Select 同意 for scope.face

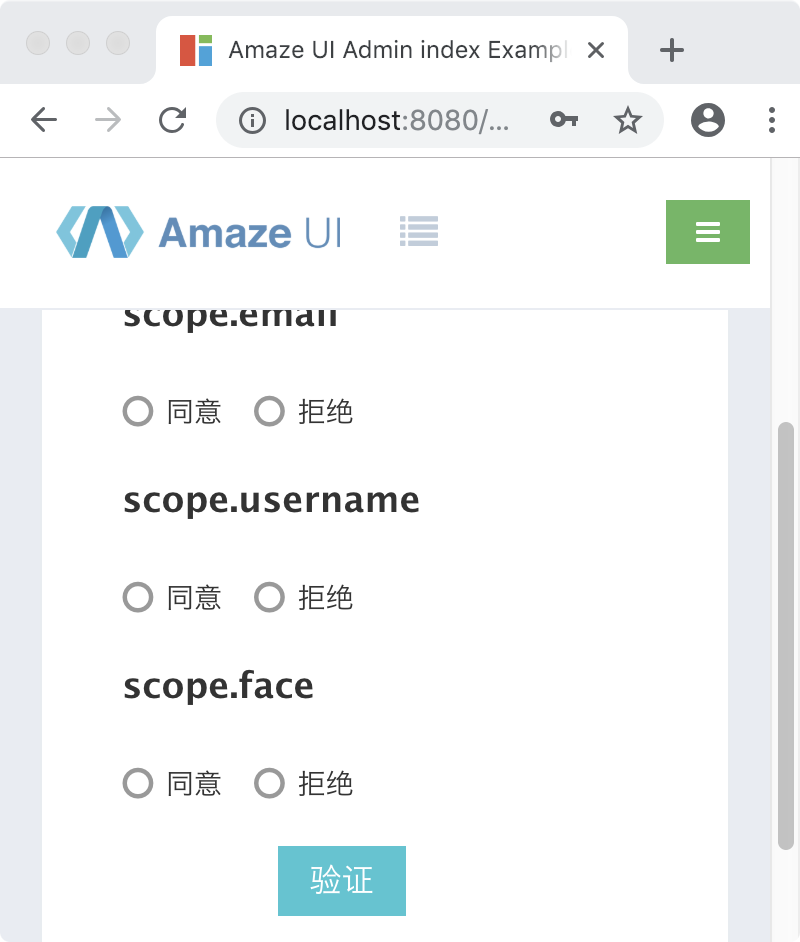coord(138,783)
